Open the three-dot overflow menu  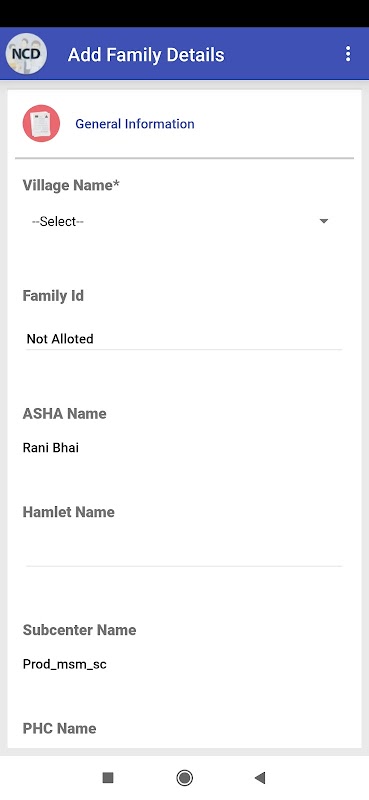click(348, 54)
